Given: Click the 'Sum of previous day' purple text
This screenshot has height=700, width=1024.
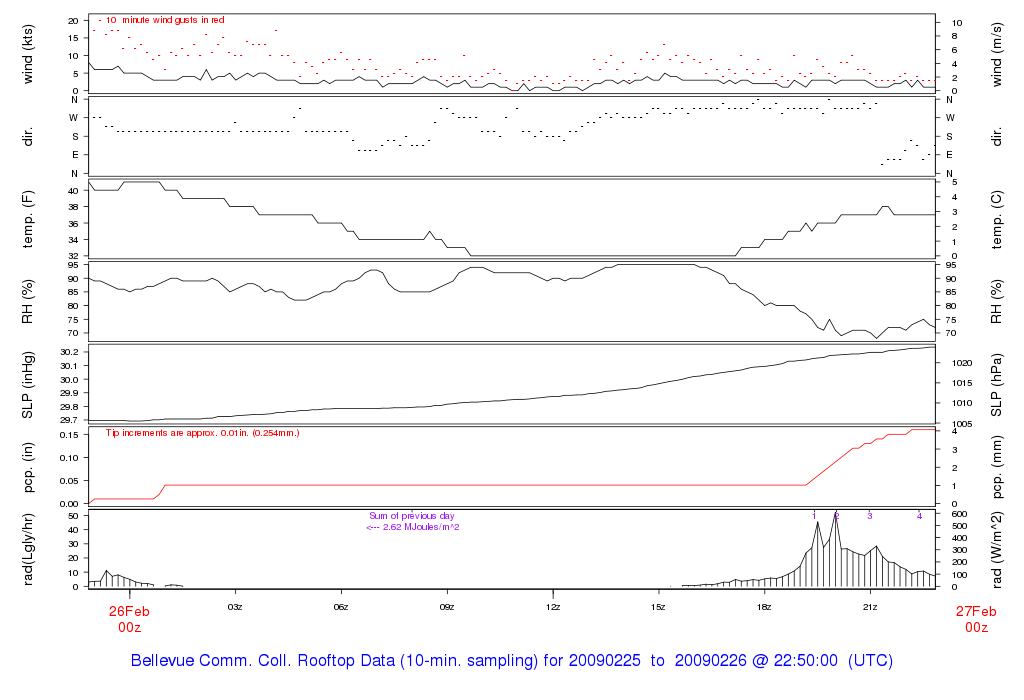Looking at the screenshot, I should 411,516.
